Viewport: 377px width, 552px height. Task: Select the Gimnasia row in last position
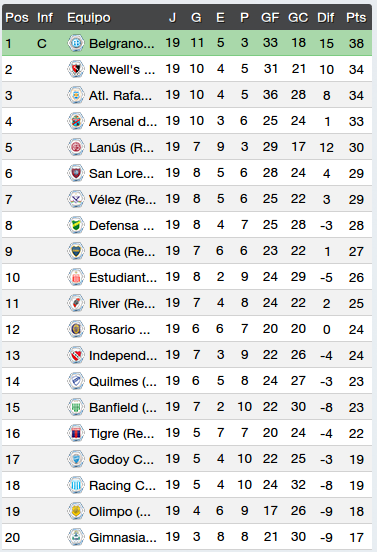(187, 537)
